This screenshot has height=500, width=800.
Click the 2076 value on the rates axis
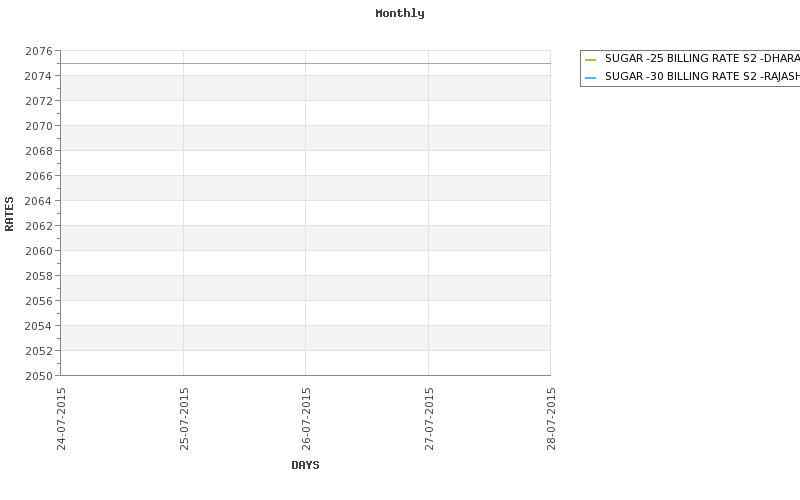coord(39,51)
